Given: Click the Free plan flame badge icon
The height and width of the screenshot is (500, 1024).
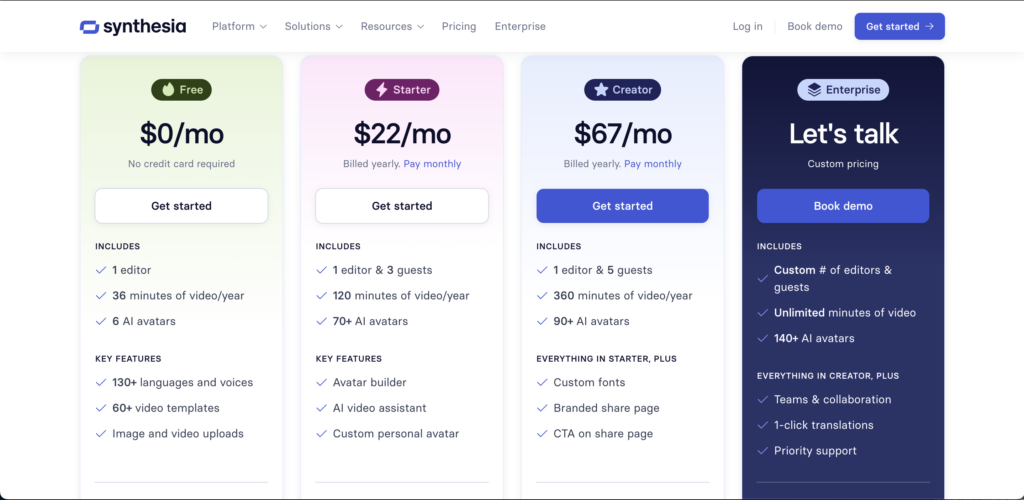Looking at the screenshot, I should (x=166, y=90).
